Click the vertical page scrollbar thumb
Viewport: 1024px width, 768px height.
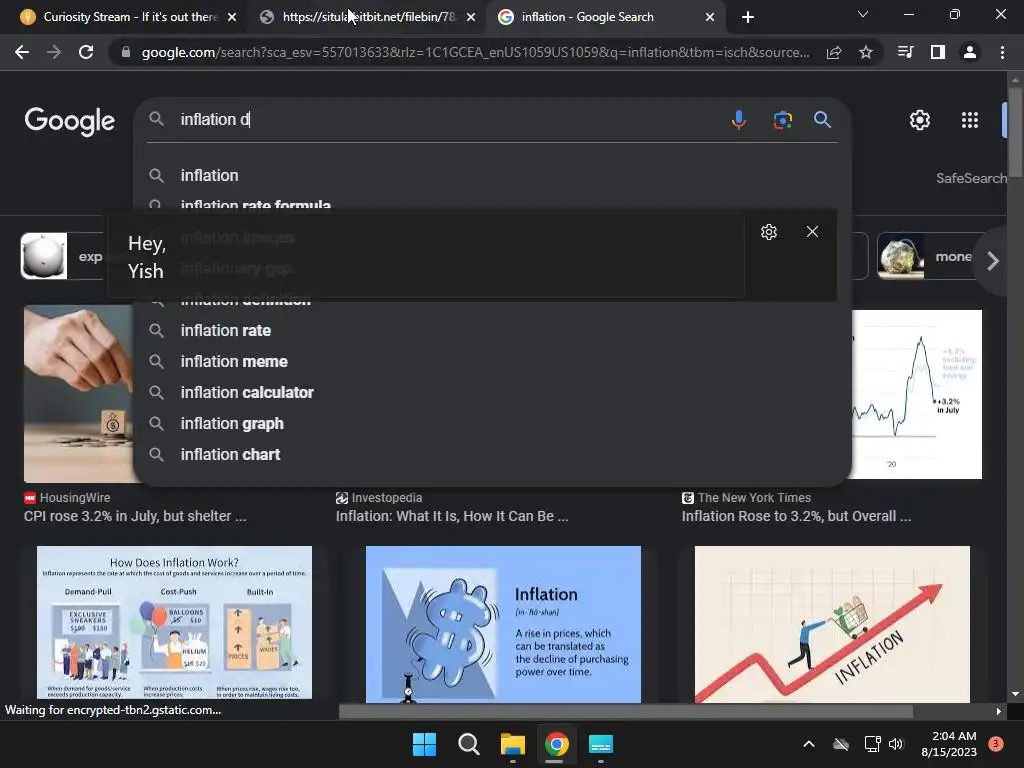pyautogui.click(x=1015, y=131)
